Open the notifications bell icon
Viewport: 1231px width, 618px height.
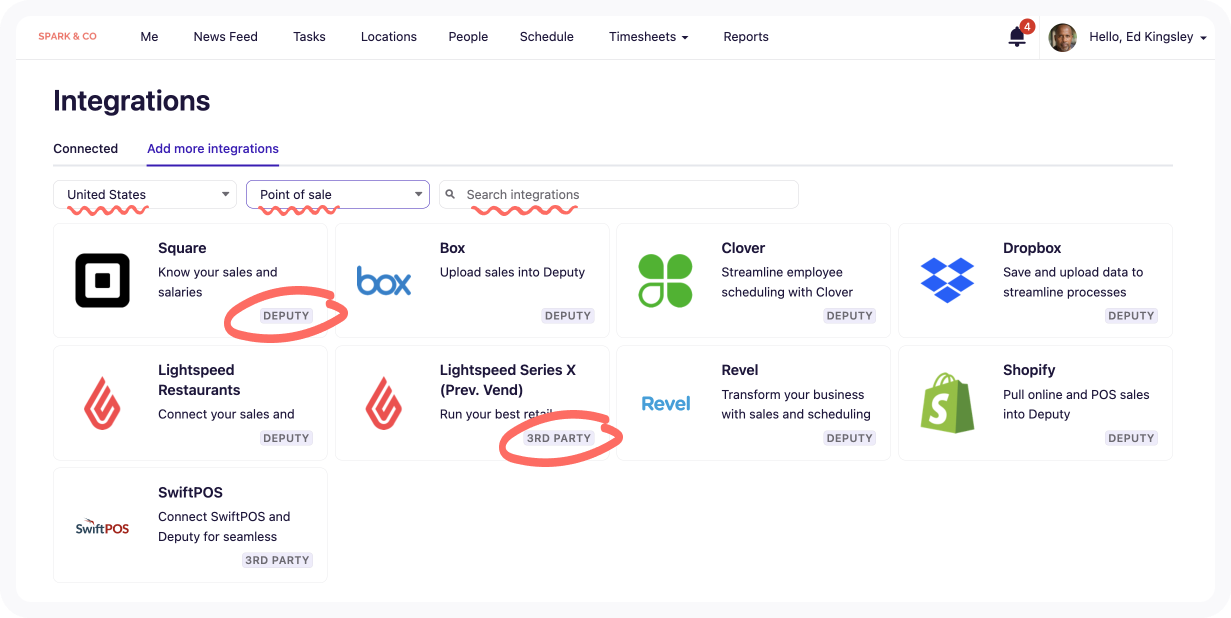coord(1017,37)
